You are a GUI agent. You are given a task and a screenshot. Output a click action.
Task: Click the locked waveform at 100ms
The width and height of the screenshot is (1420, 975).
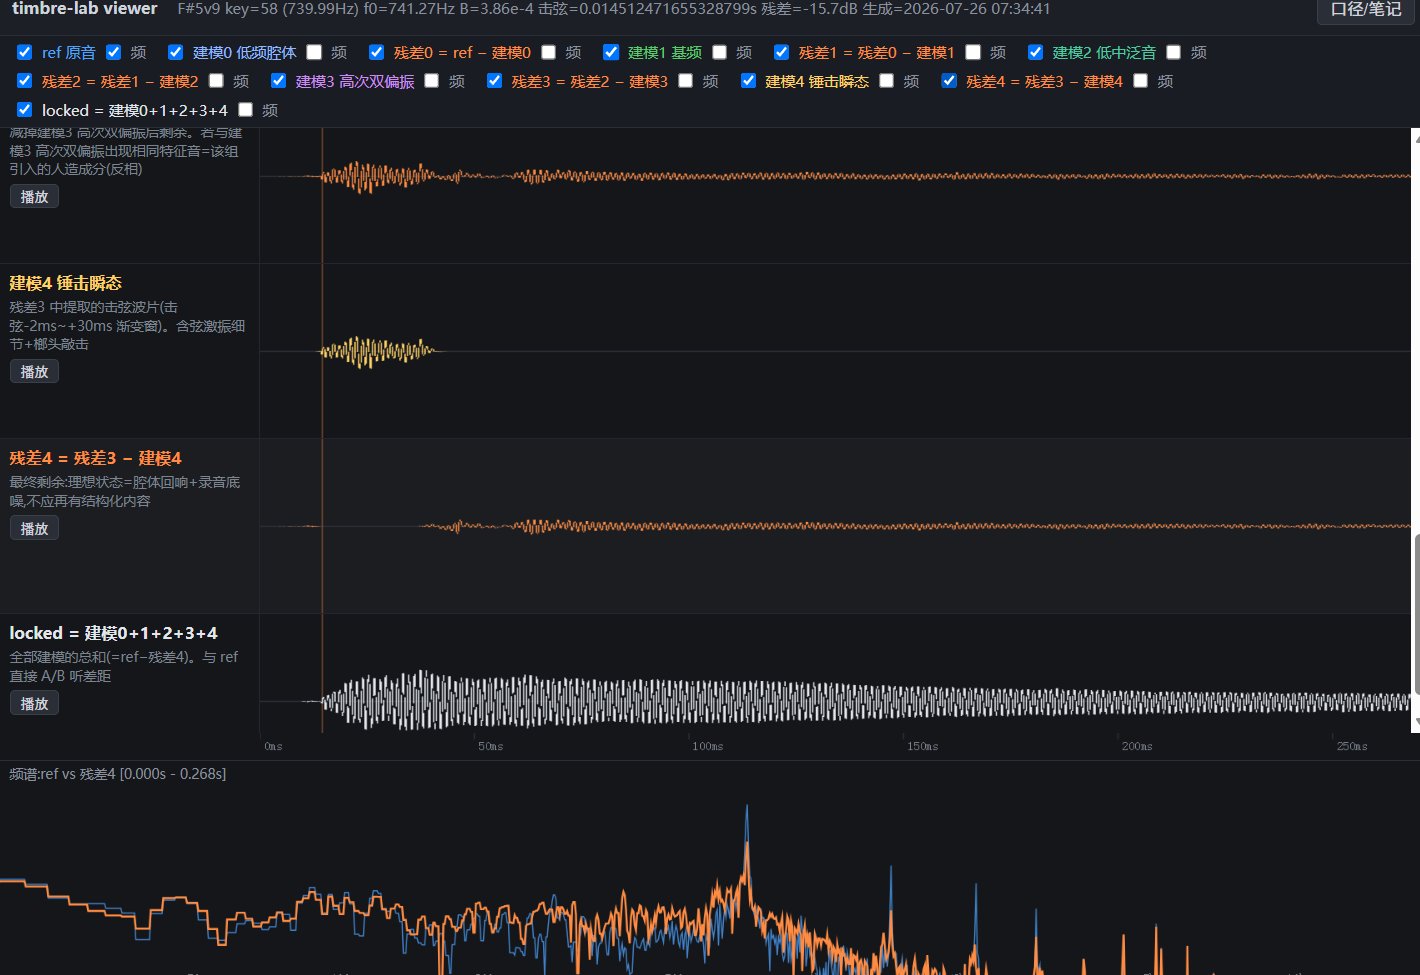click(707, 700)
